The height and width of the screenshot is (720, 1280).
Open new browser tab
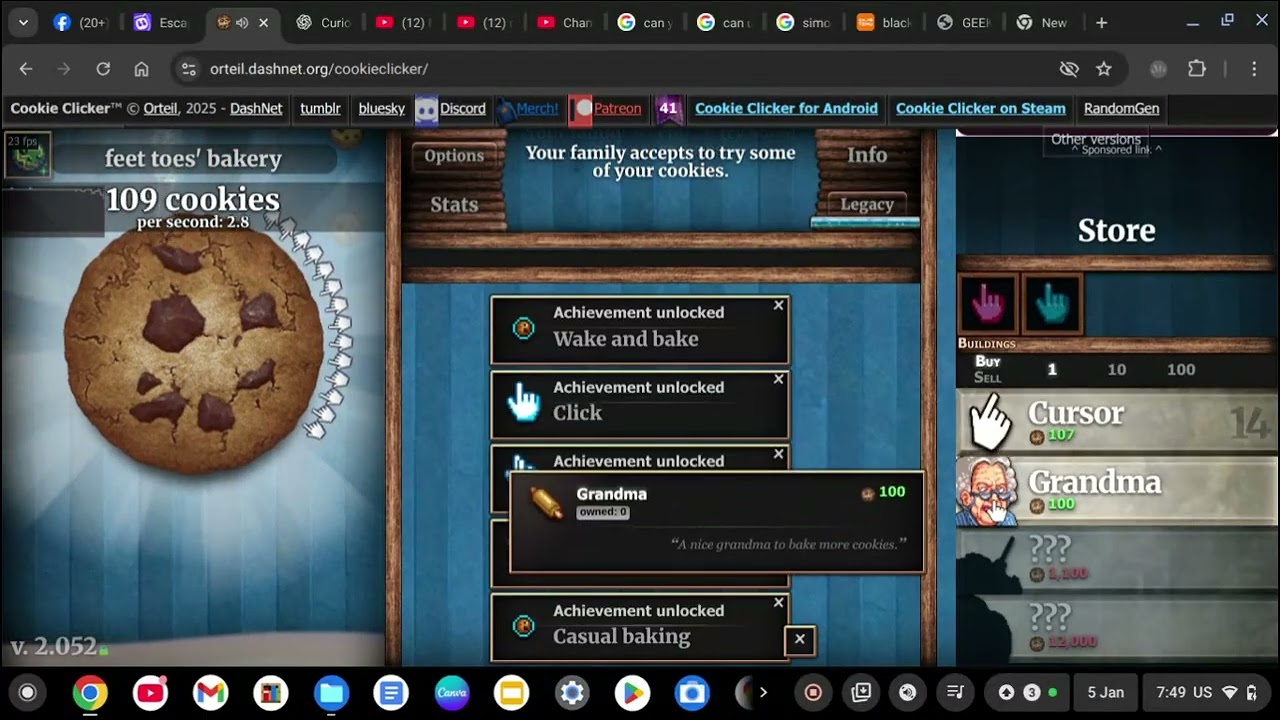point(1101,23)
